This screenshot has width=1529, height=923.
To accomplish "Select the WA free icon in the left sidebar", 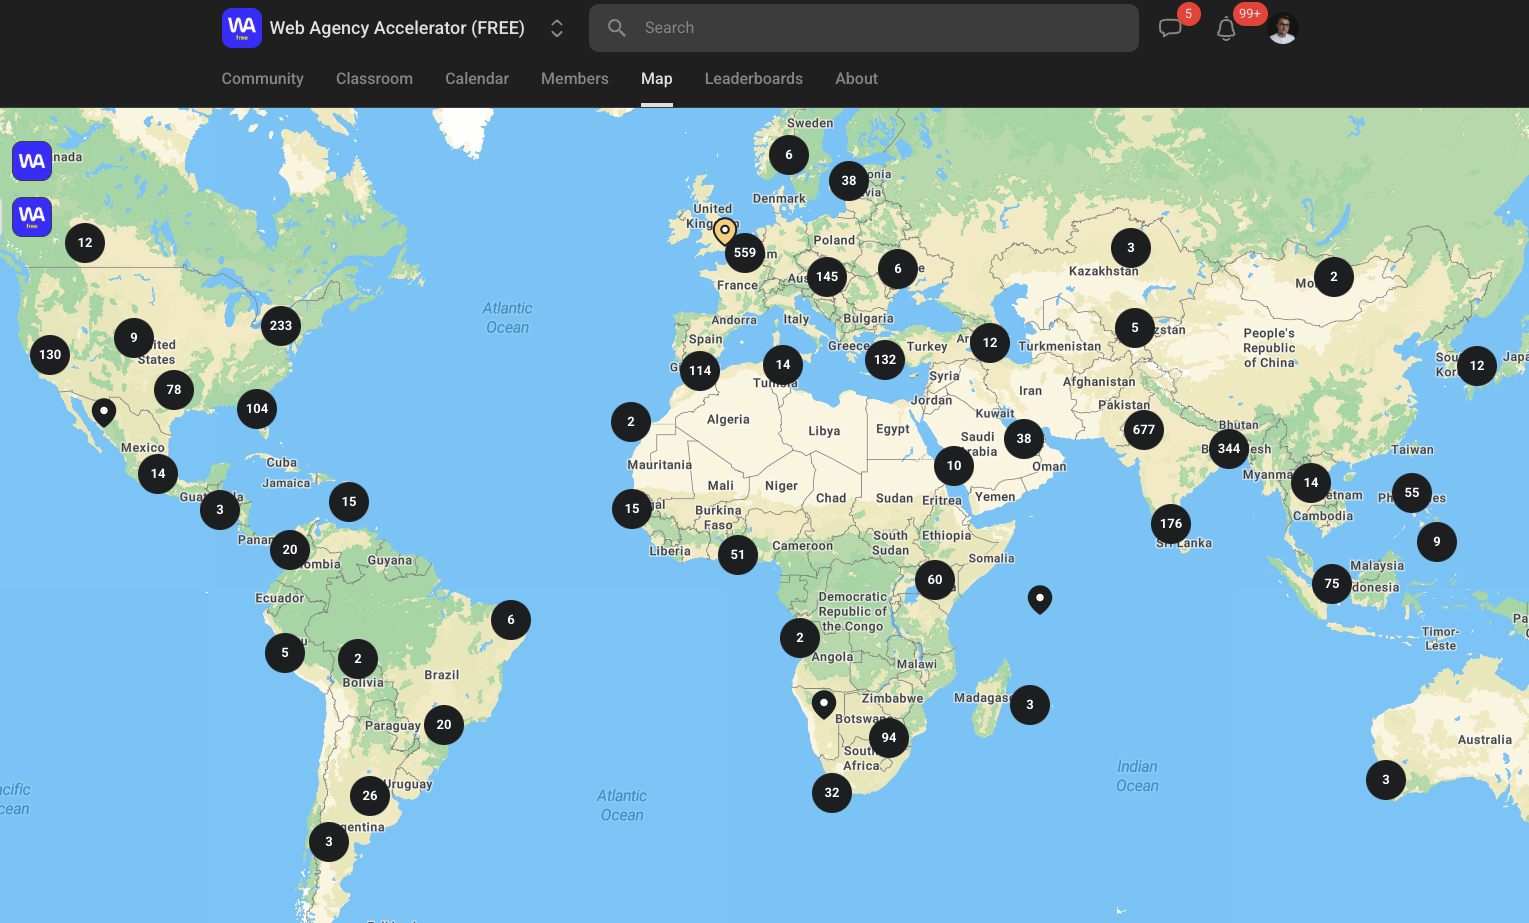I will coord(31,216).
